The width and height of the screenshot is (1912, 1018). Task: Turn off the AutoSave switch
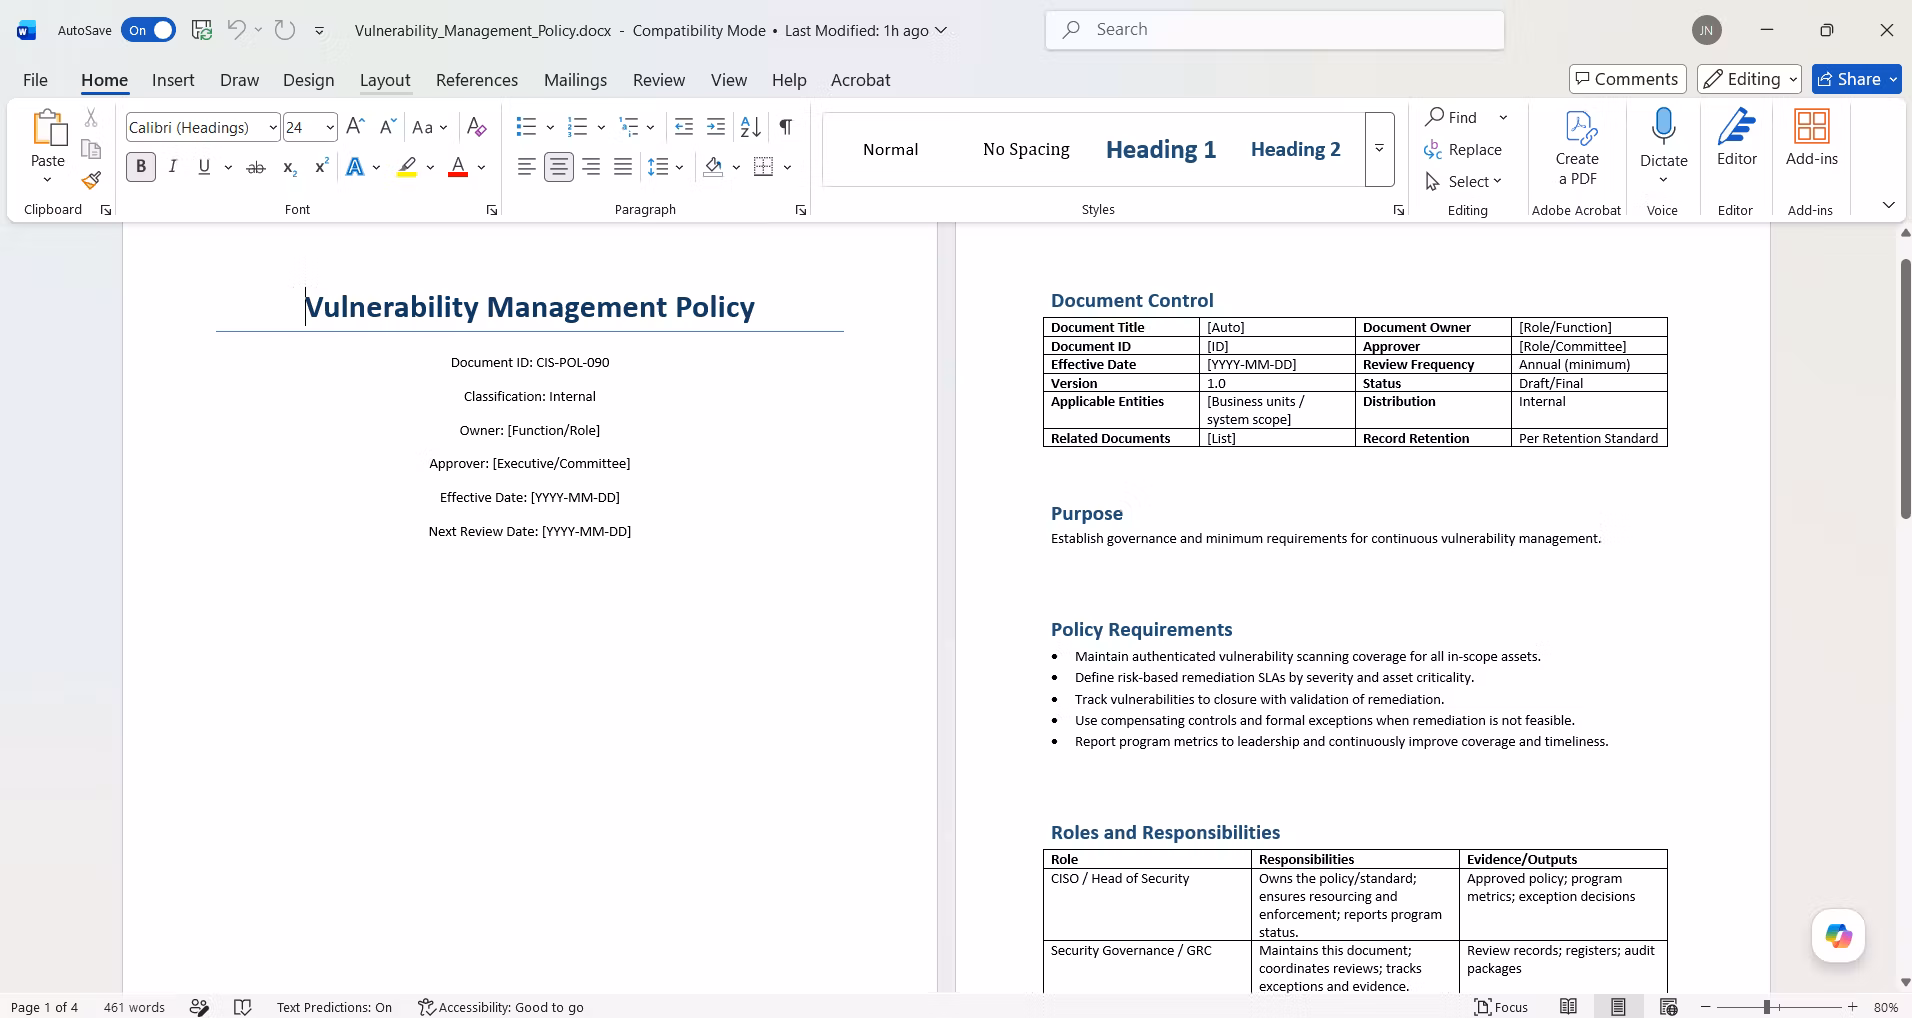[x=148, y=30]
